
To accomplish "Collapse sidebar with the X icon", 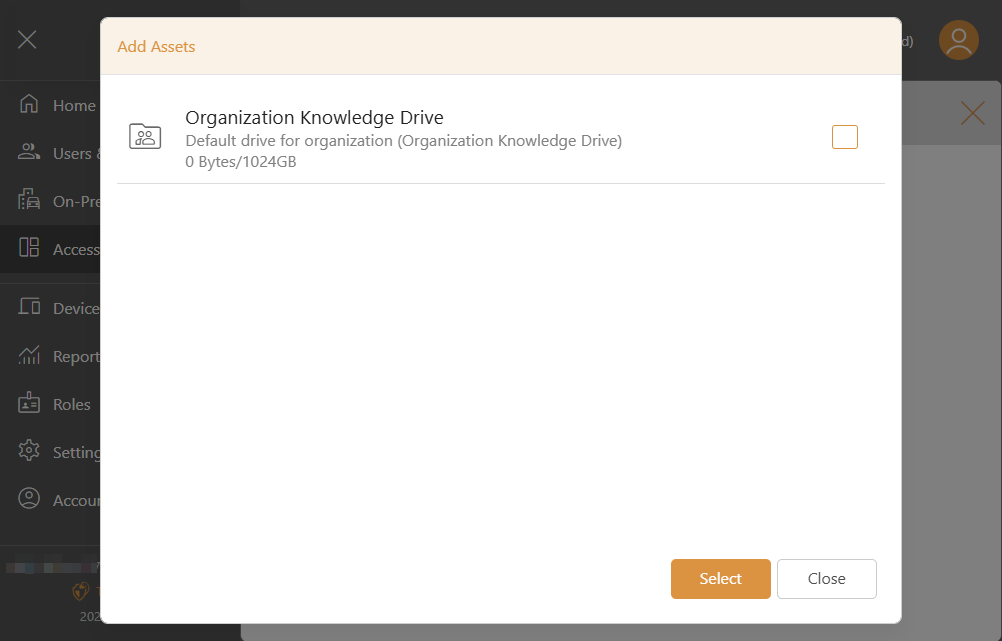I will [27, 40].
